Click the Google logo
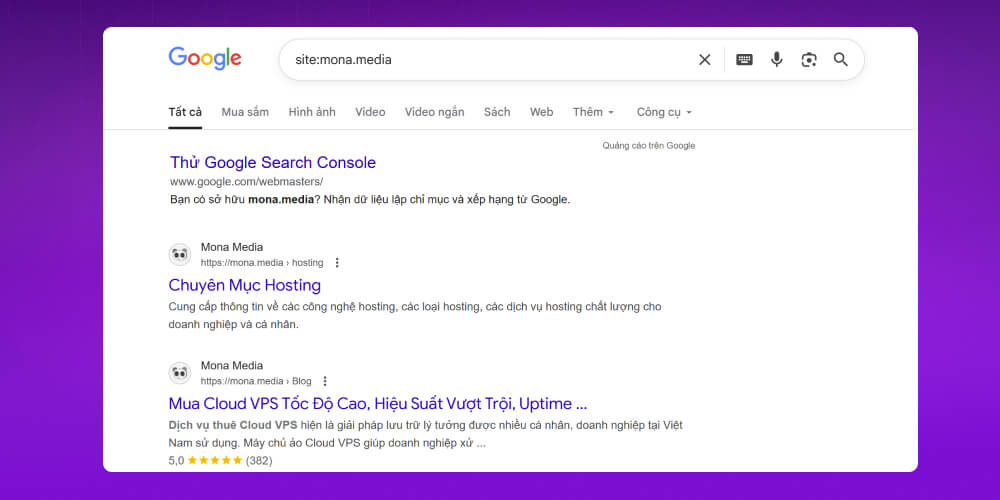This screenshot has height=500, width=1000. (205, 58)
